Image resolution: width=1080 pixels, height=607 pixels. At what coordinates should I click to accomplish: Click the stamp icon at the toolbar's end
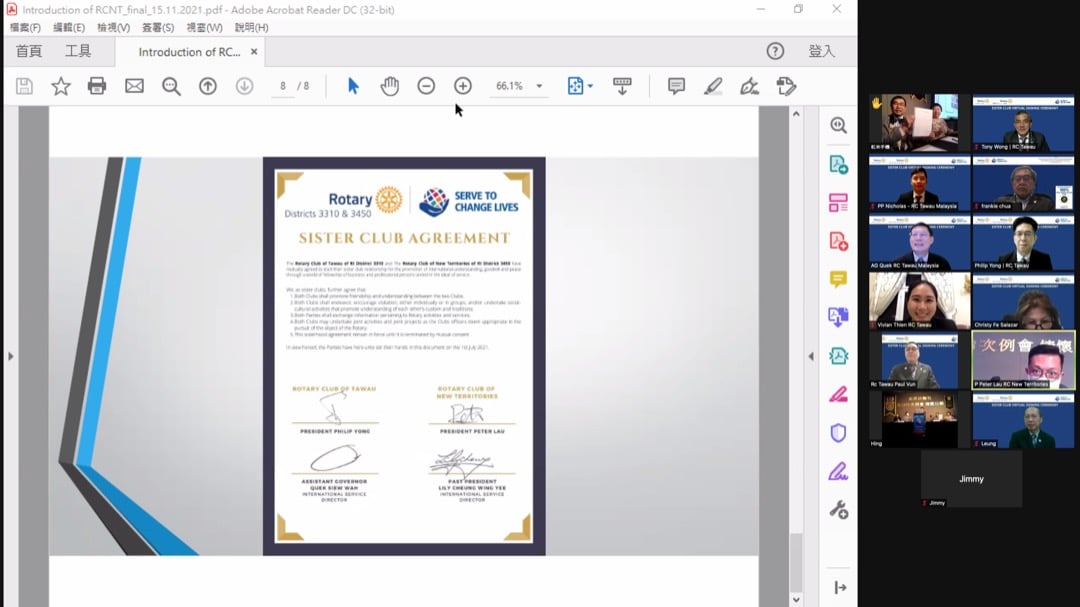click(786, 86)
